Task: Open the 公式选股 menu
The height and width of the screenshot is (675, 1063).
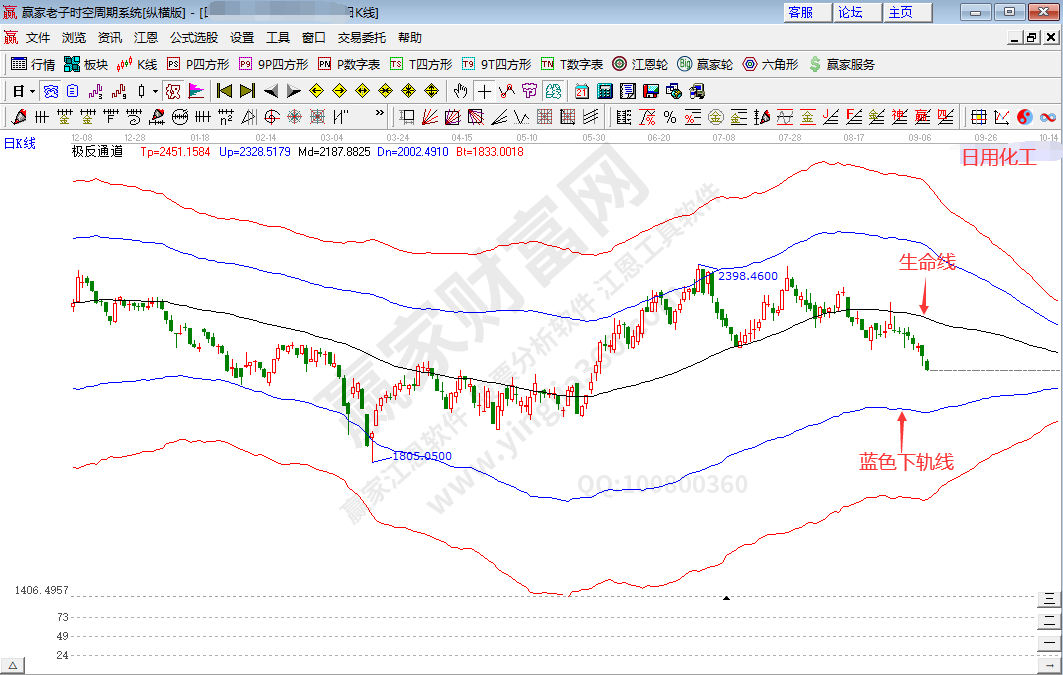Action: (193, 38)
